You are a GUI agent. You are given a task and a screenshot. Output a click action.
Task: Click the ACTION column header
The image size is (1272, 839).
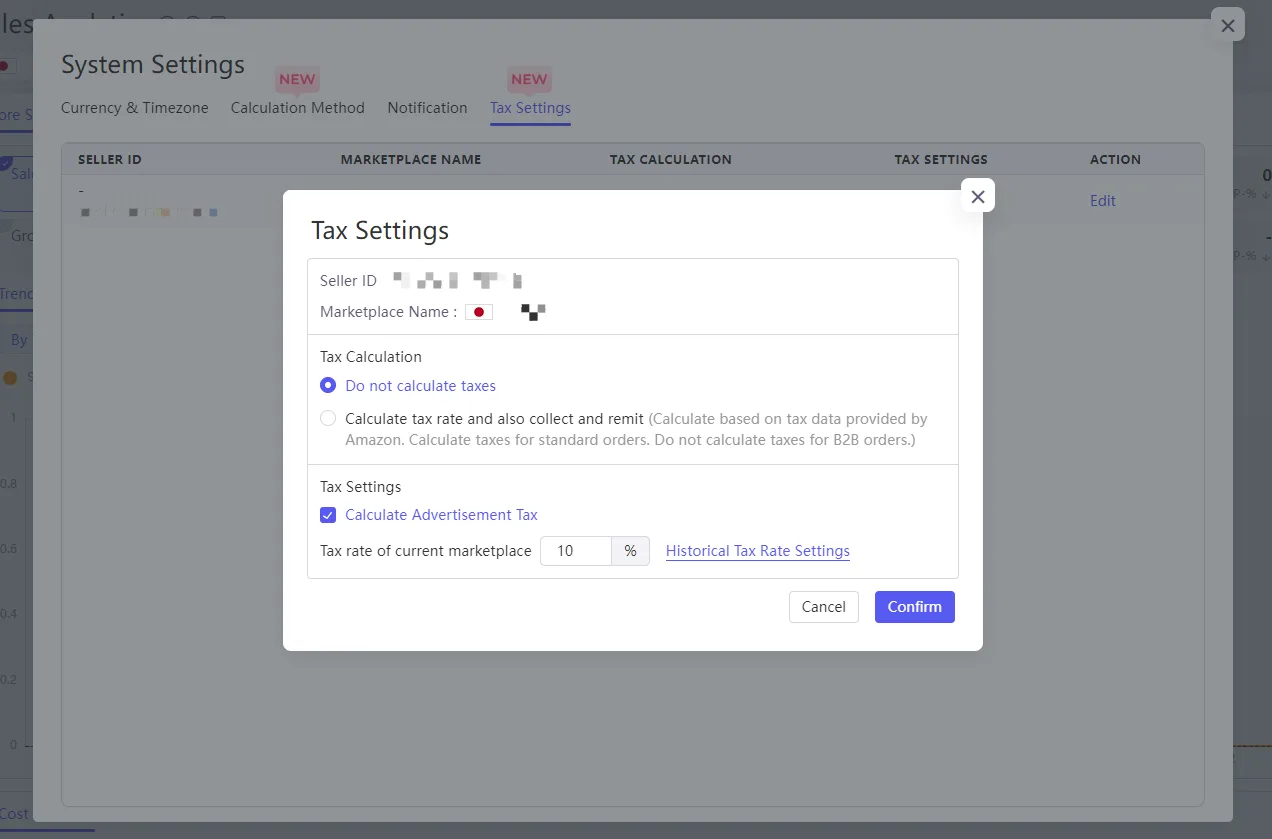click(x=1115, y=160)
